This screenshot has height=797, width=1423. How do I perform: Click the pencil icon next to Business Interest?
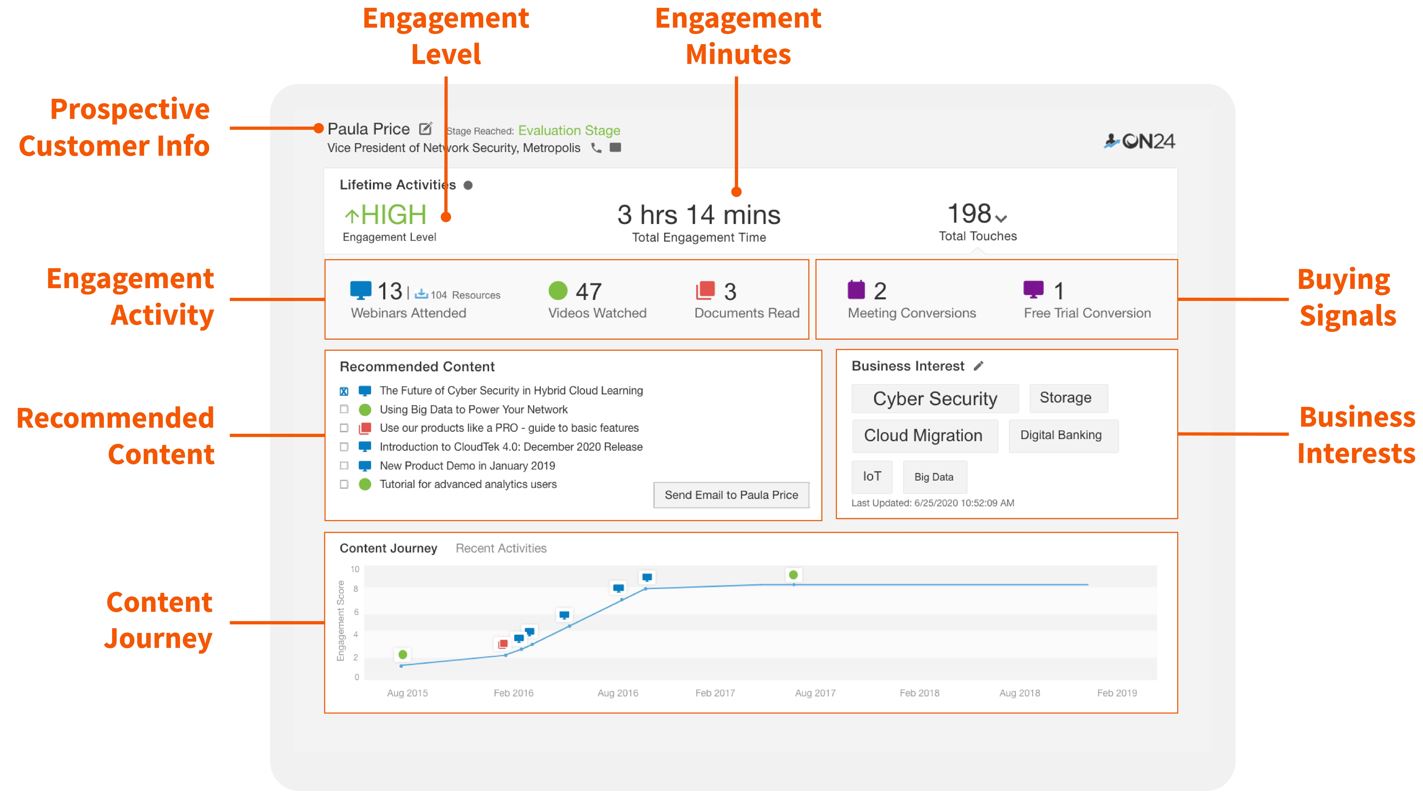coord(978,366)
